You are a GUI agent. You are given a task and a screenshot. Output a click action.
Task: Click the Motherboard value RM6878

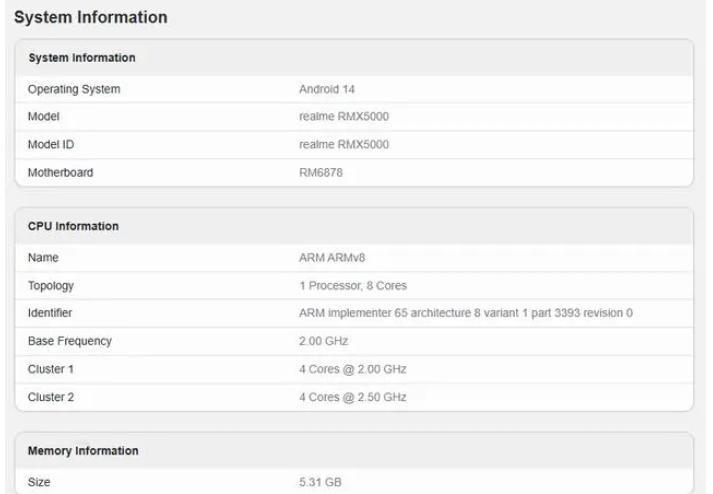click(x=321, y=173)
